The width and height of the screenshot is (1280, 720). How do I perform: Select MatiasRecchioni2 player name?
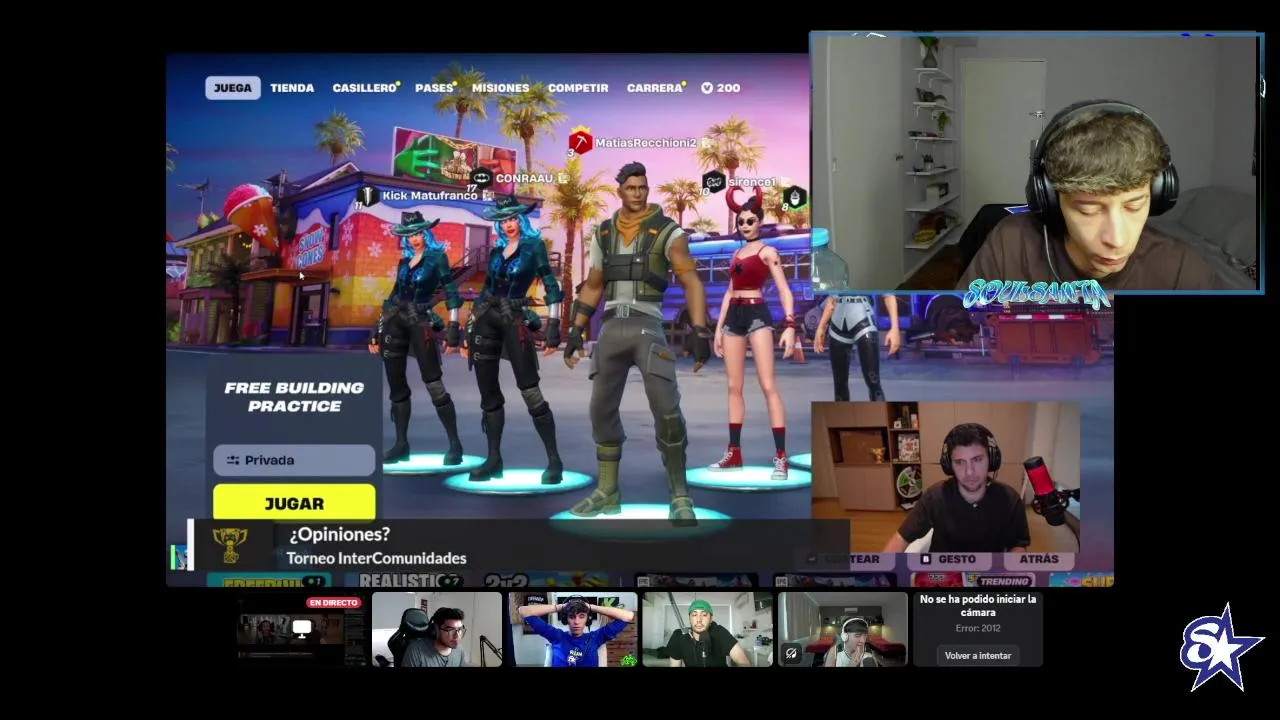point(645,143)
